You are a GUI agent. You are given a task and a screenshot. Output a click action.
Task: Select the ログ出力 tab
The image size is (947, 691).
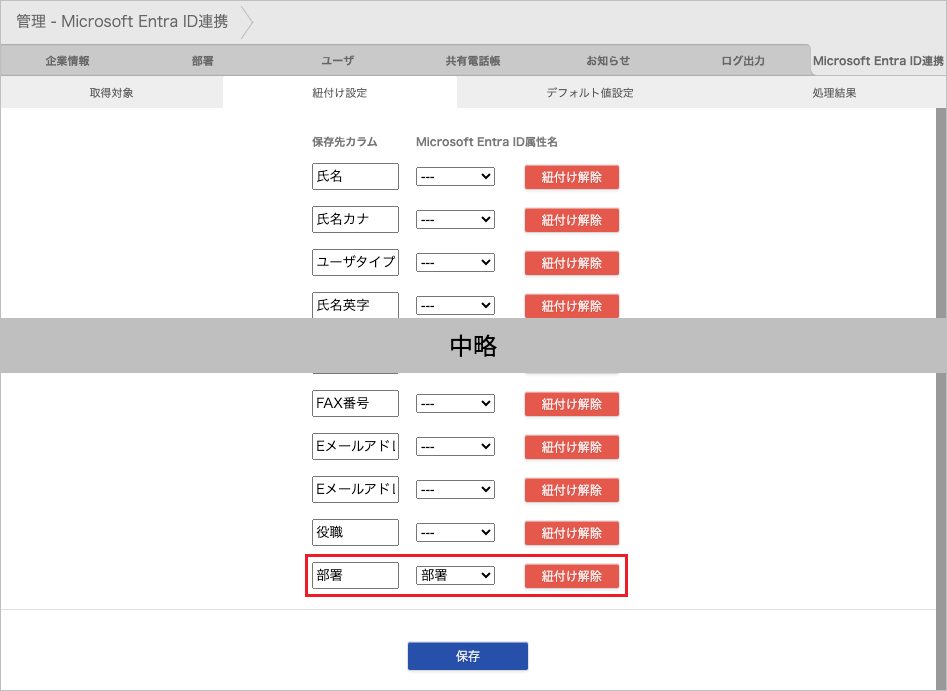pos(743,60)
